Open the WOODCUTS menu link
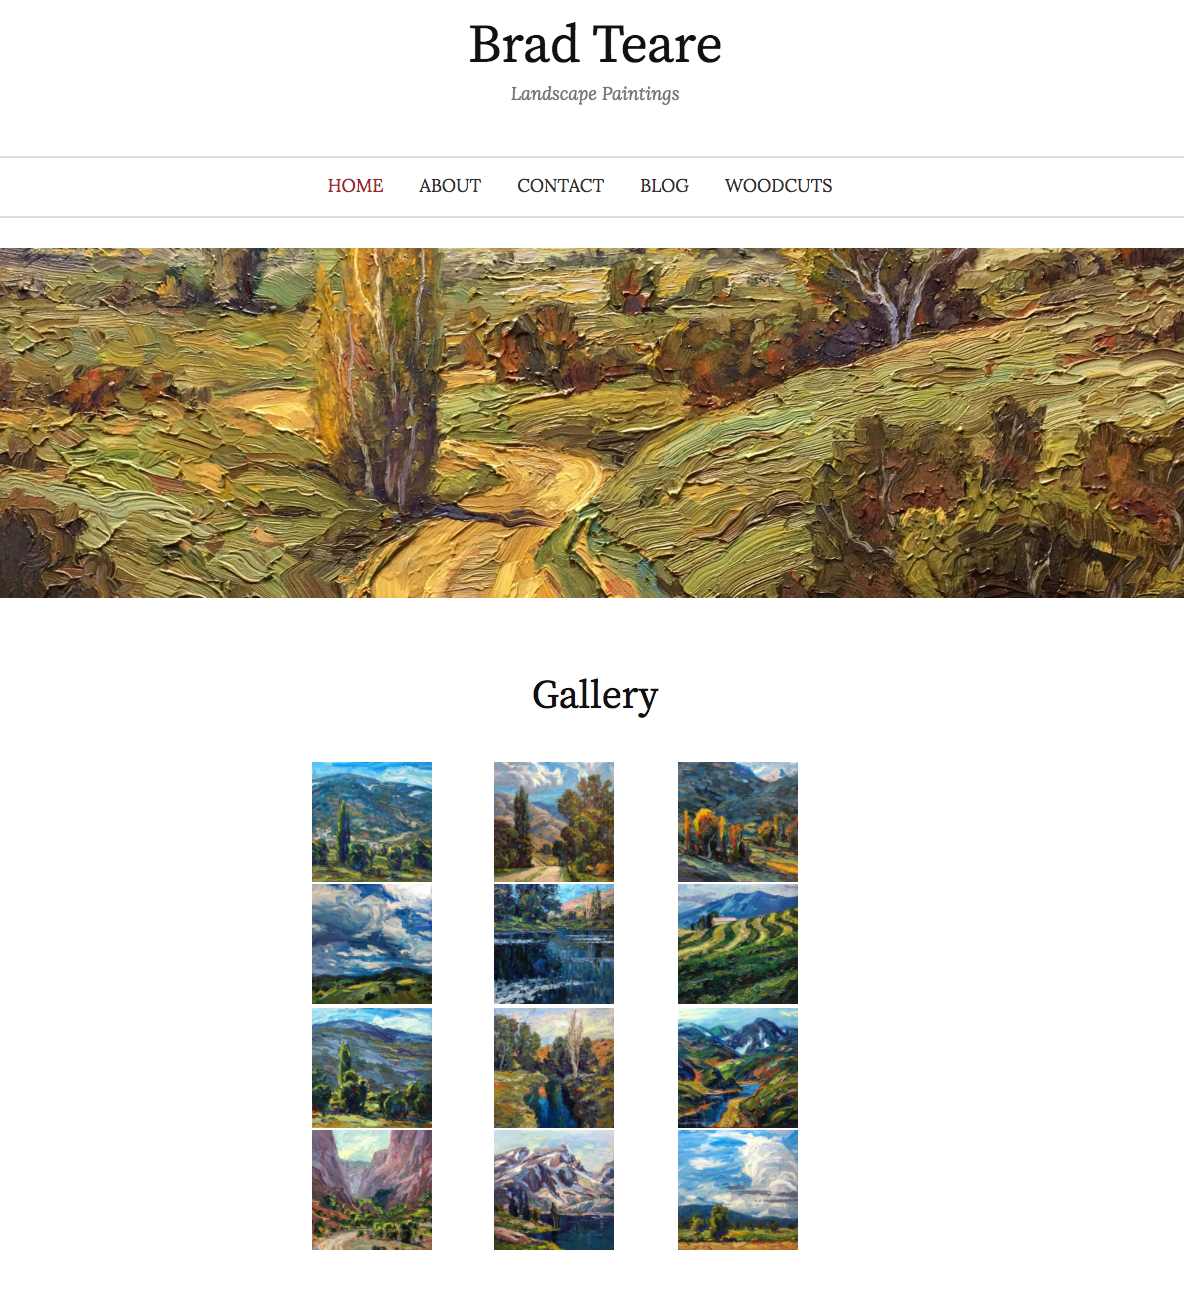 coord(778,186)
